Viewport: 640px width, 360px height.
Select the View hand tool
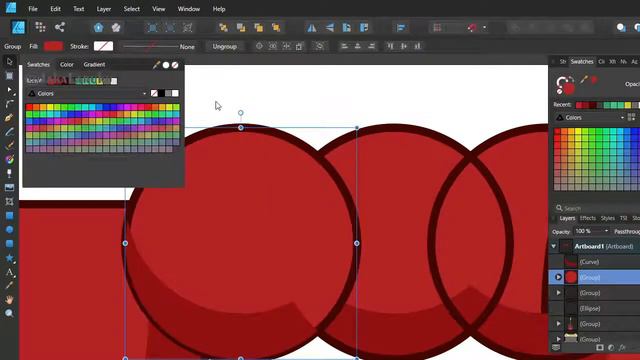tap(9, 300)
